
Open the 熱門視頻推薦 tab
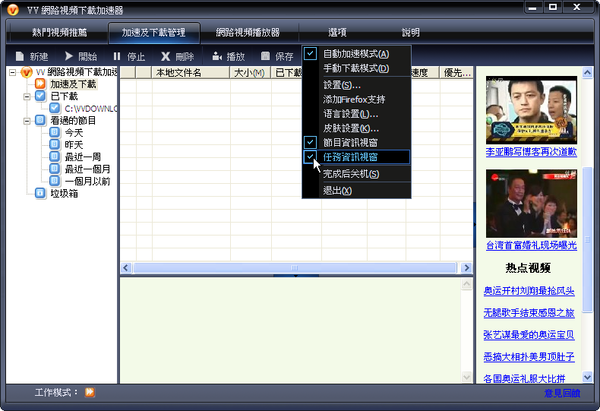coord(60,33)
